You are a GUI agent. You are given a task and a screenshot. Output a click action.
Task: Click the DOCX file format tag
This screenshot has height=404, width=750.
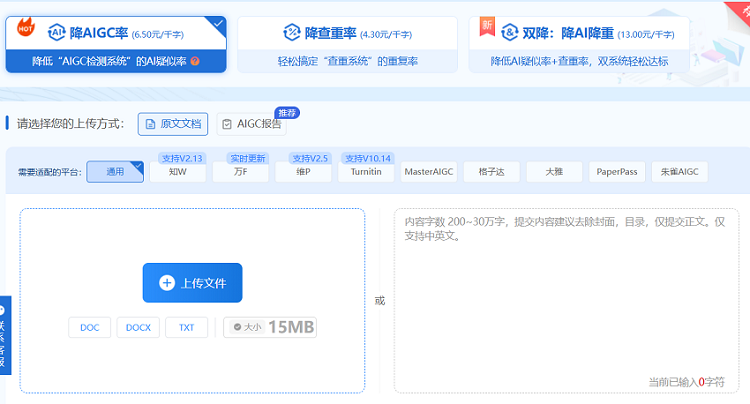click(x=138, y=328)
